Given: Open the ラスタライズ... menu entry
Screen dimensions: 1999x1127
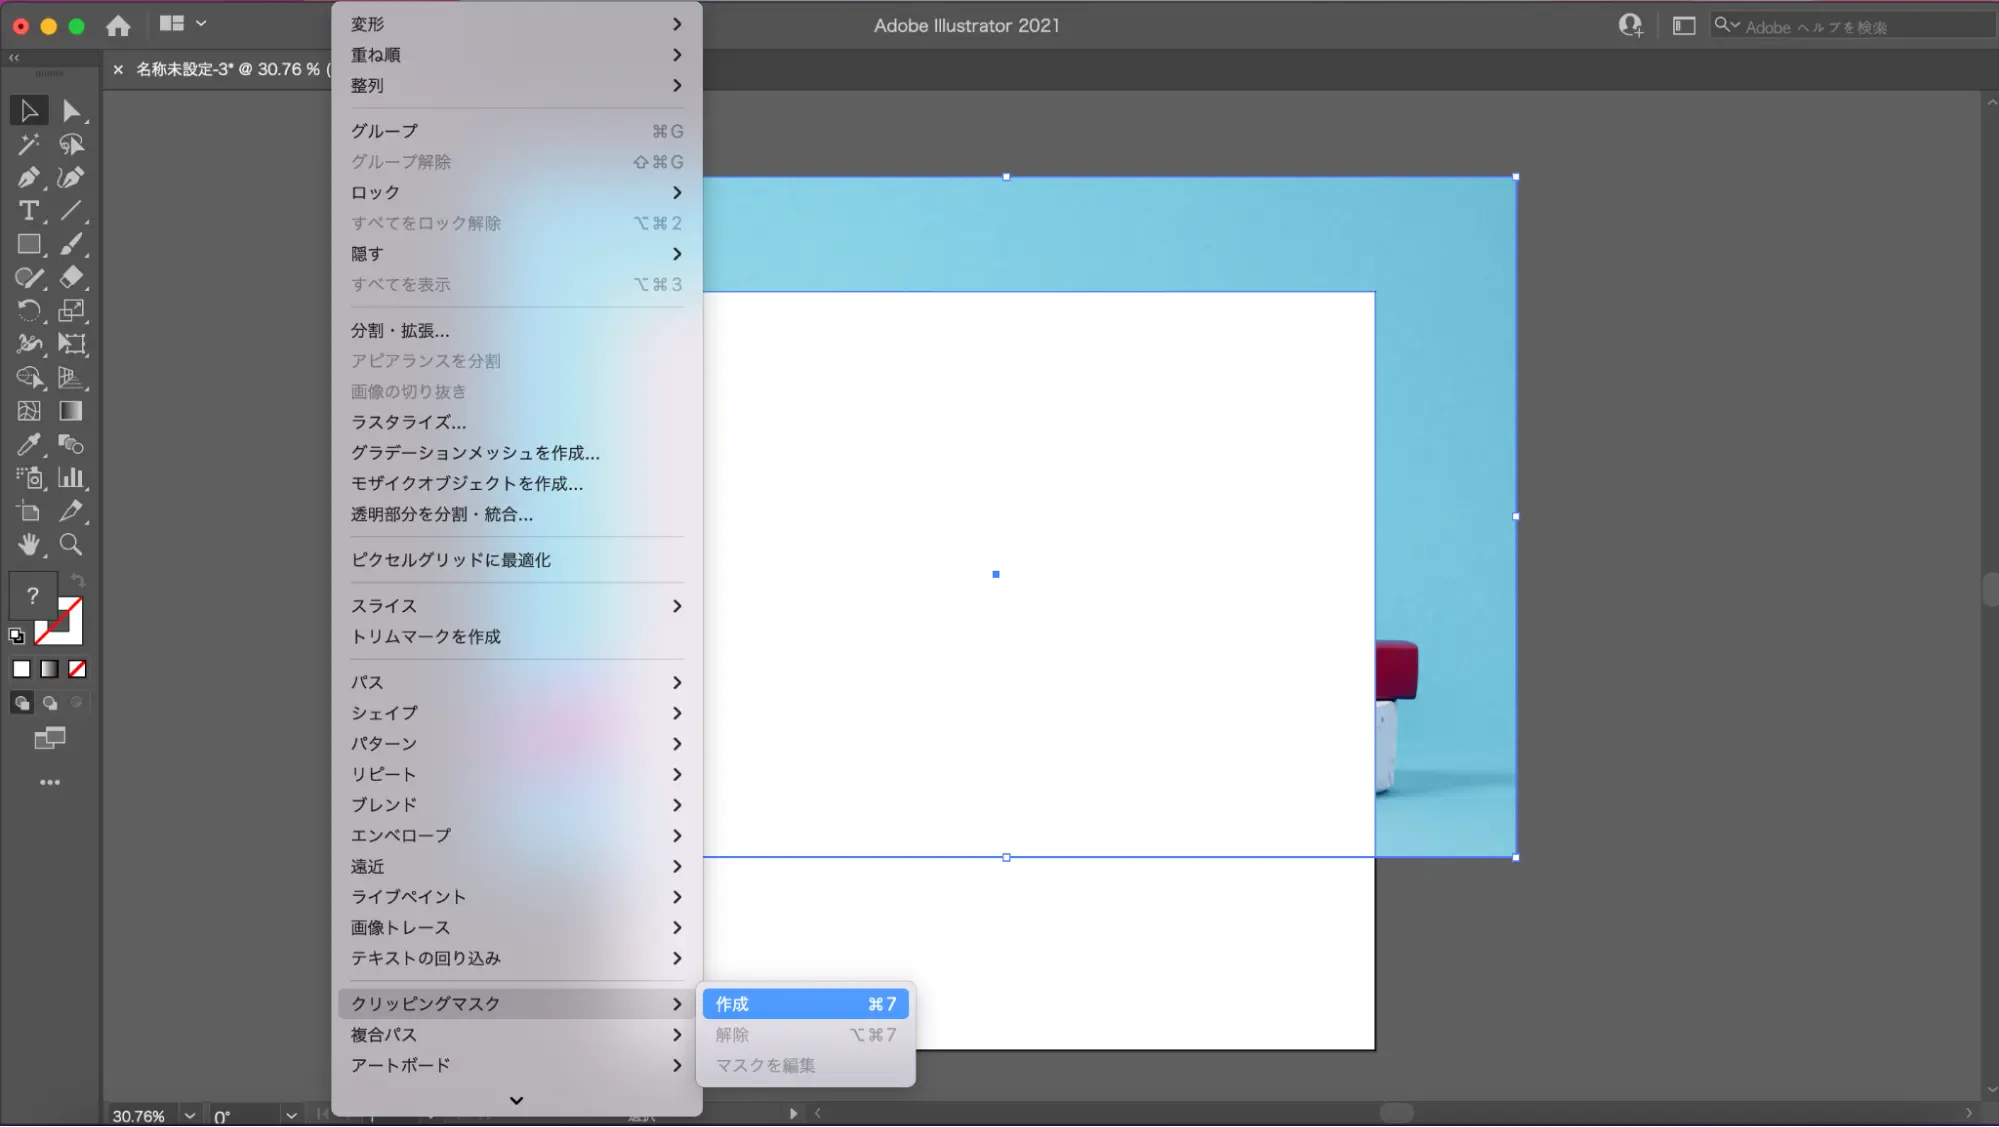Looking at the screenshot, I should [x=408, y=422].
